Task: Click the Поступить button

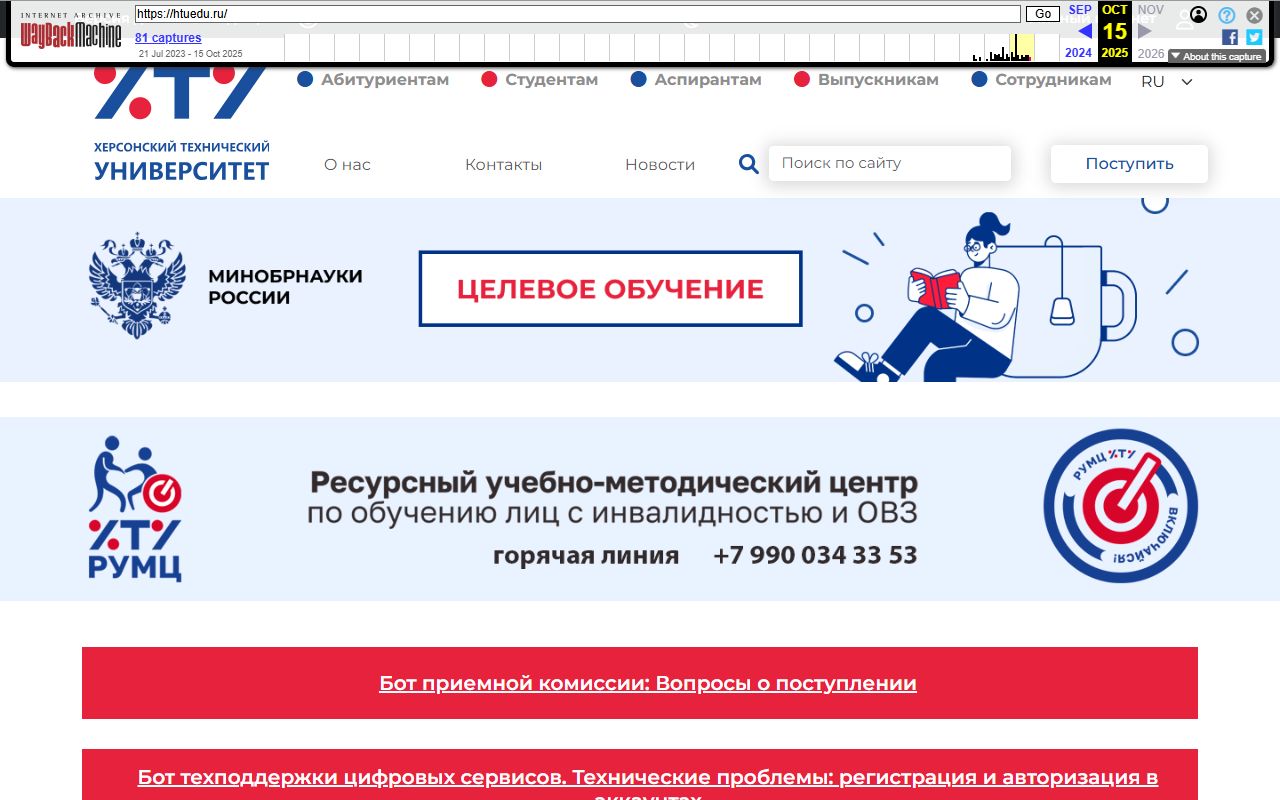Action: [1129, 164]
